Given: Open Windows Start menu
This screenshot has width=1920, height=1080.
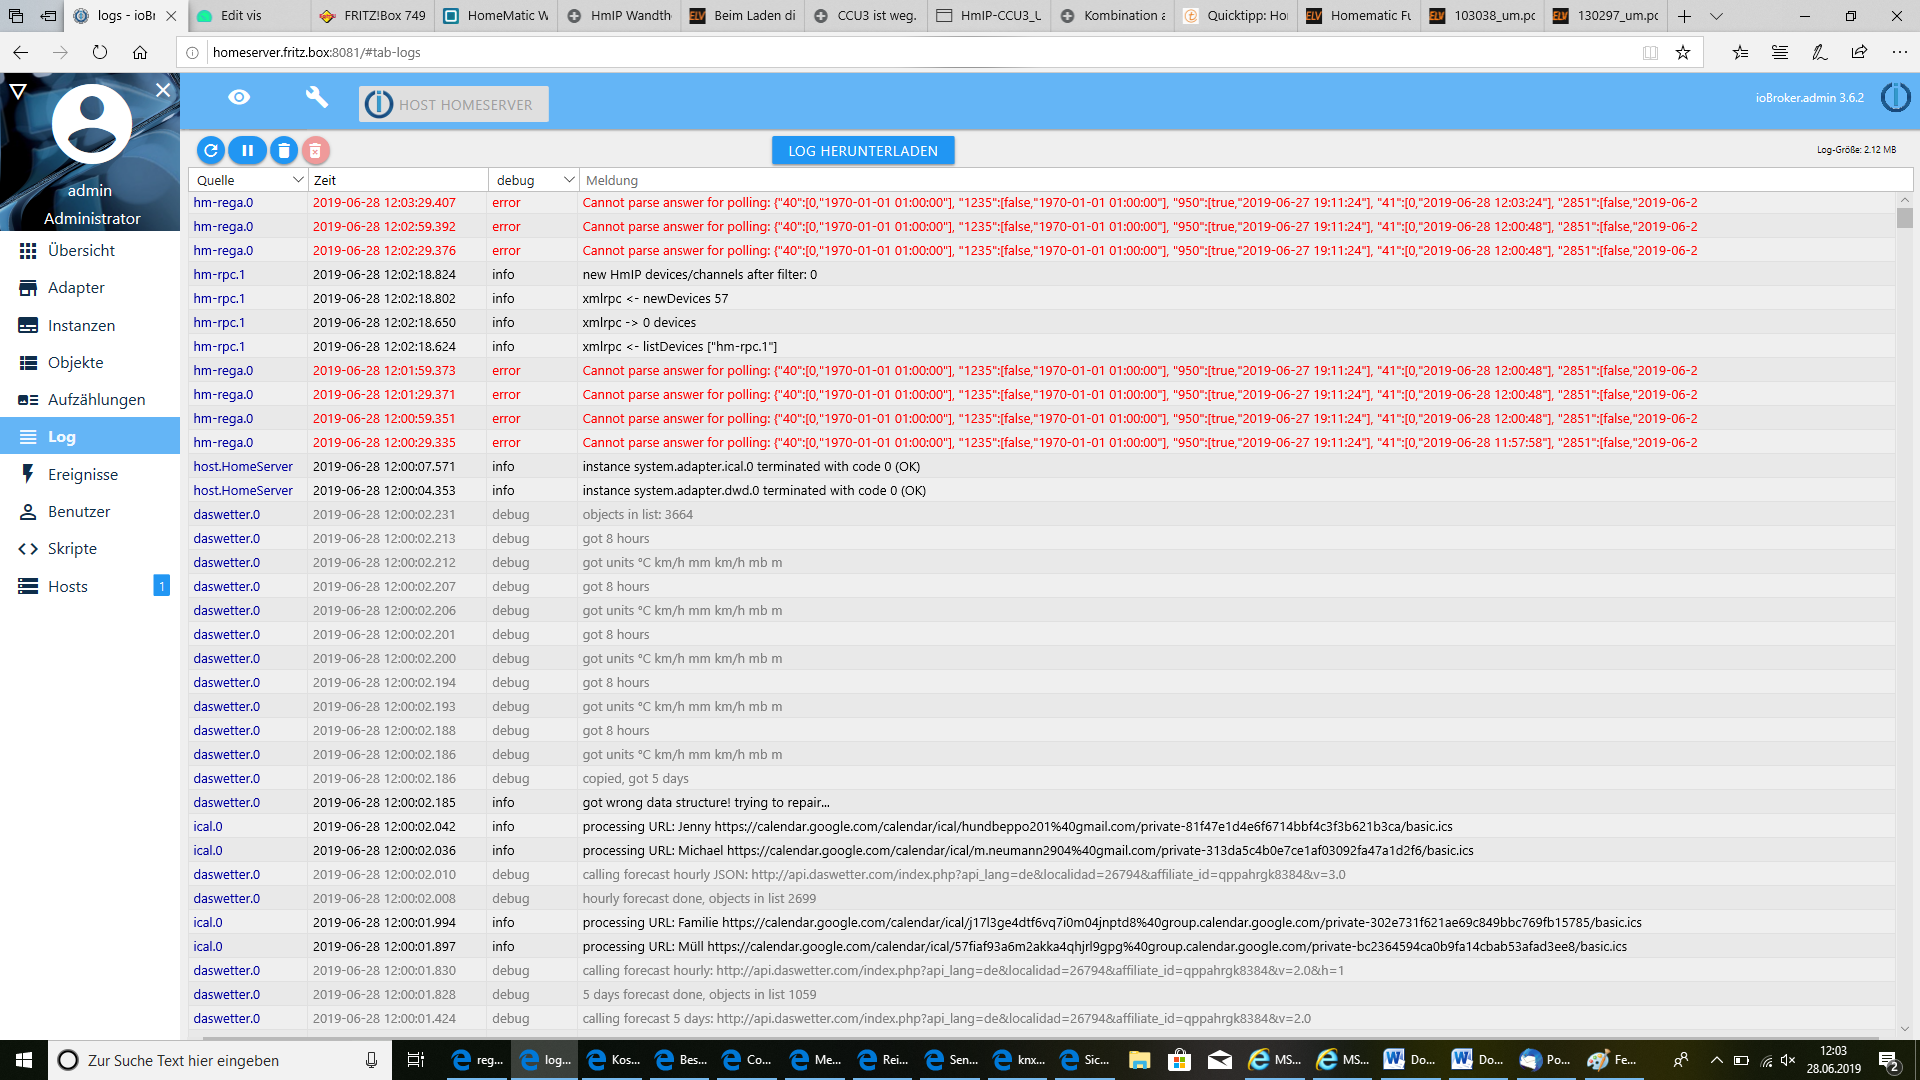Looking at the screenshot, I should point(24,1060).
